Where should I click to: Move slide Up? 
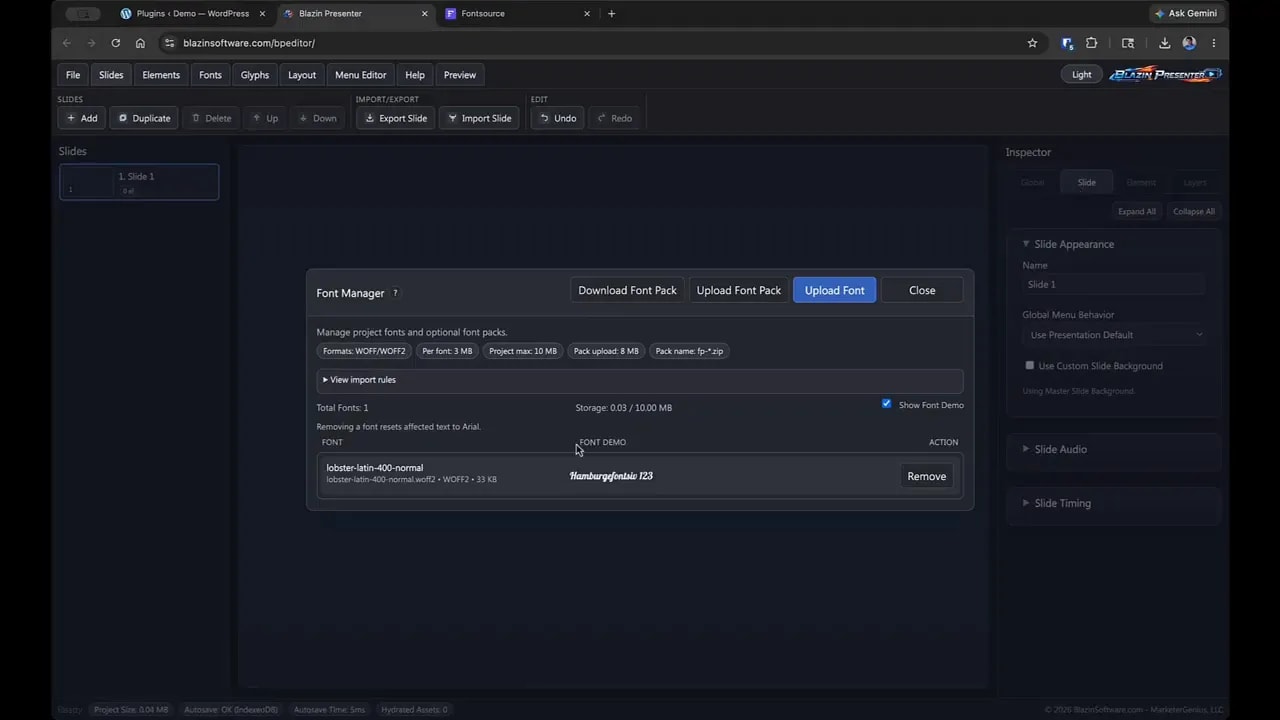(x=265, y=118)
